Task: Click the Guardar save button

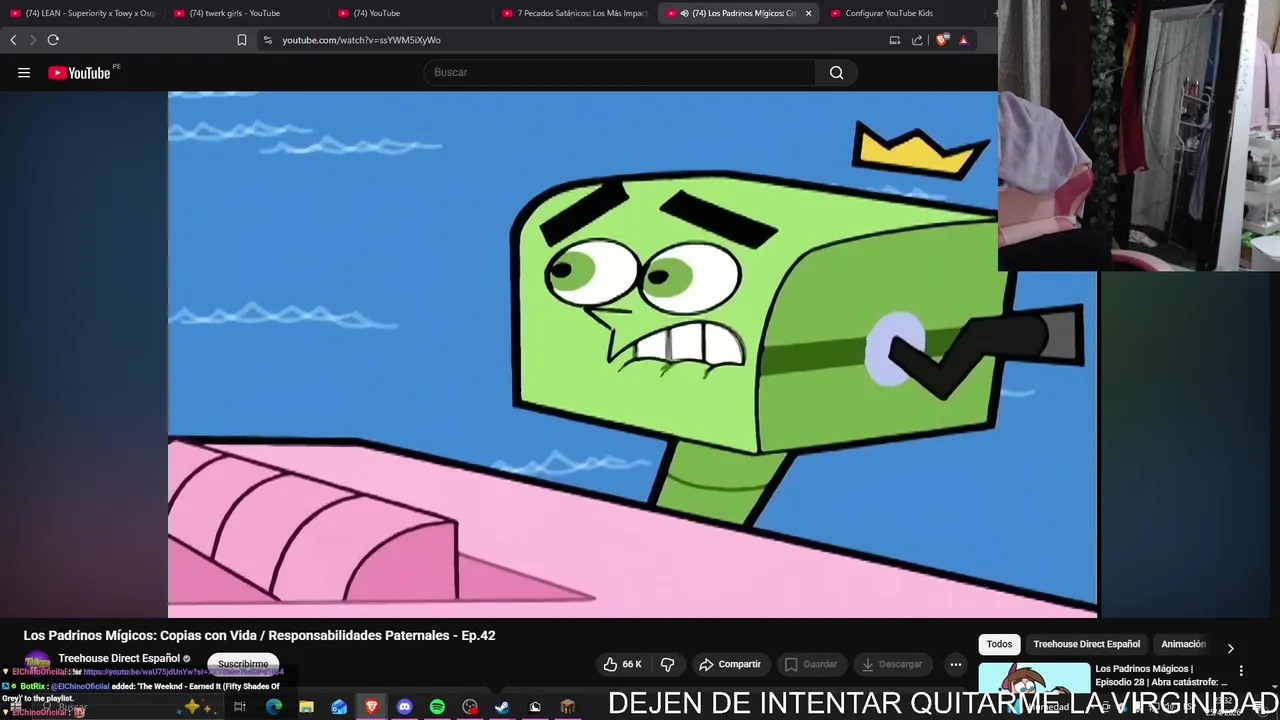Action: [810, 664]
